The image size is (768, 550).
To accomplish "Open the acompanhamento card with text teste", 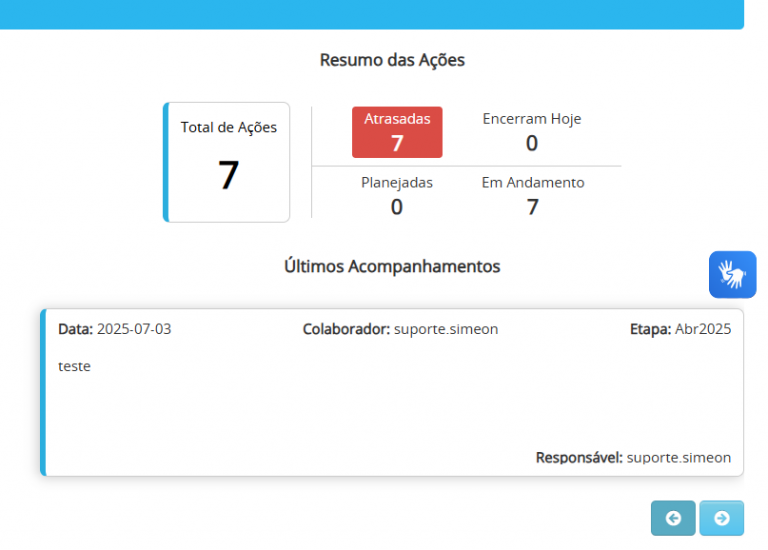I will click(392, 392).
